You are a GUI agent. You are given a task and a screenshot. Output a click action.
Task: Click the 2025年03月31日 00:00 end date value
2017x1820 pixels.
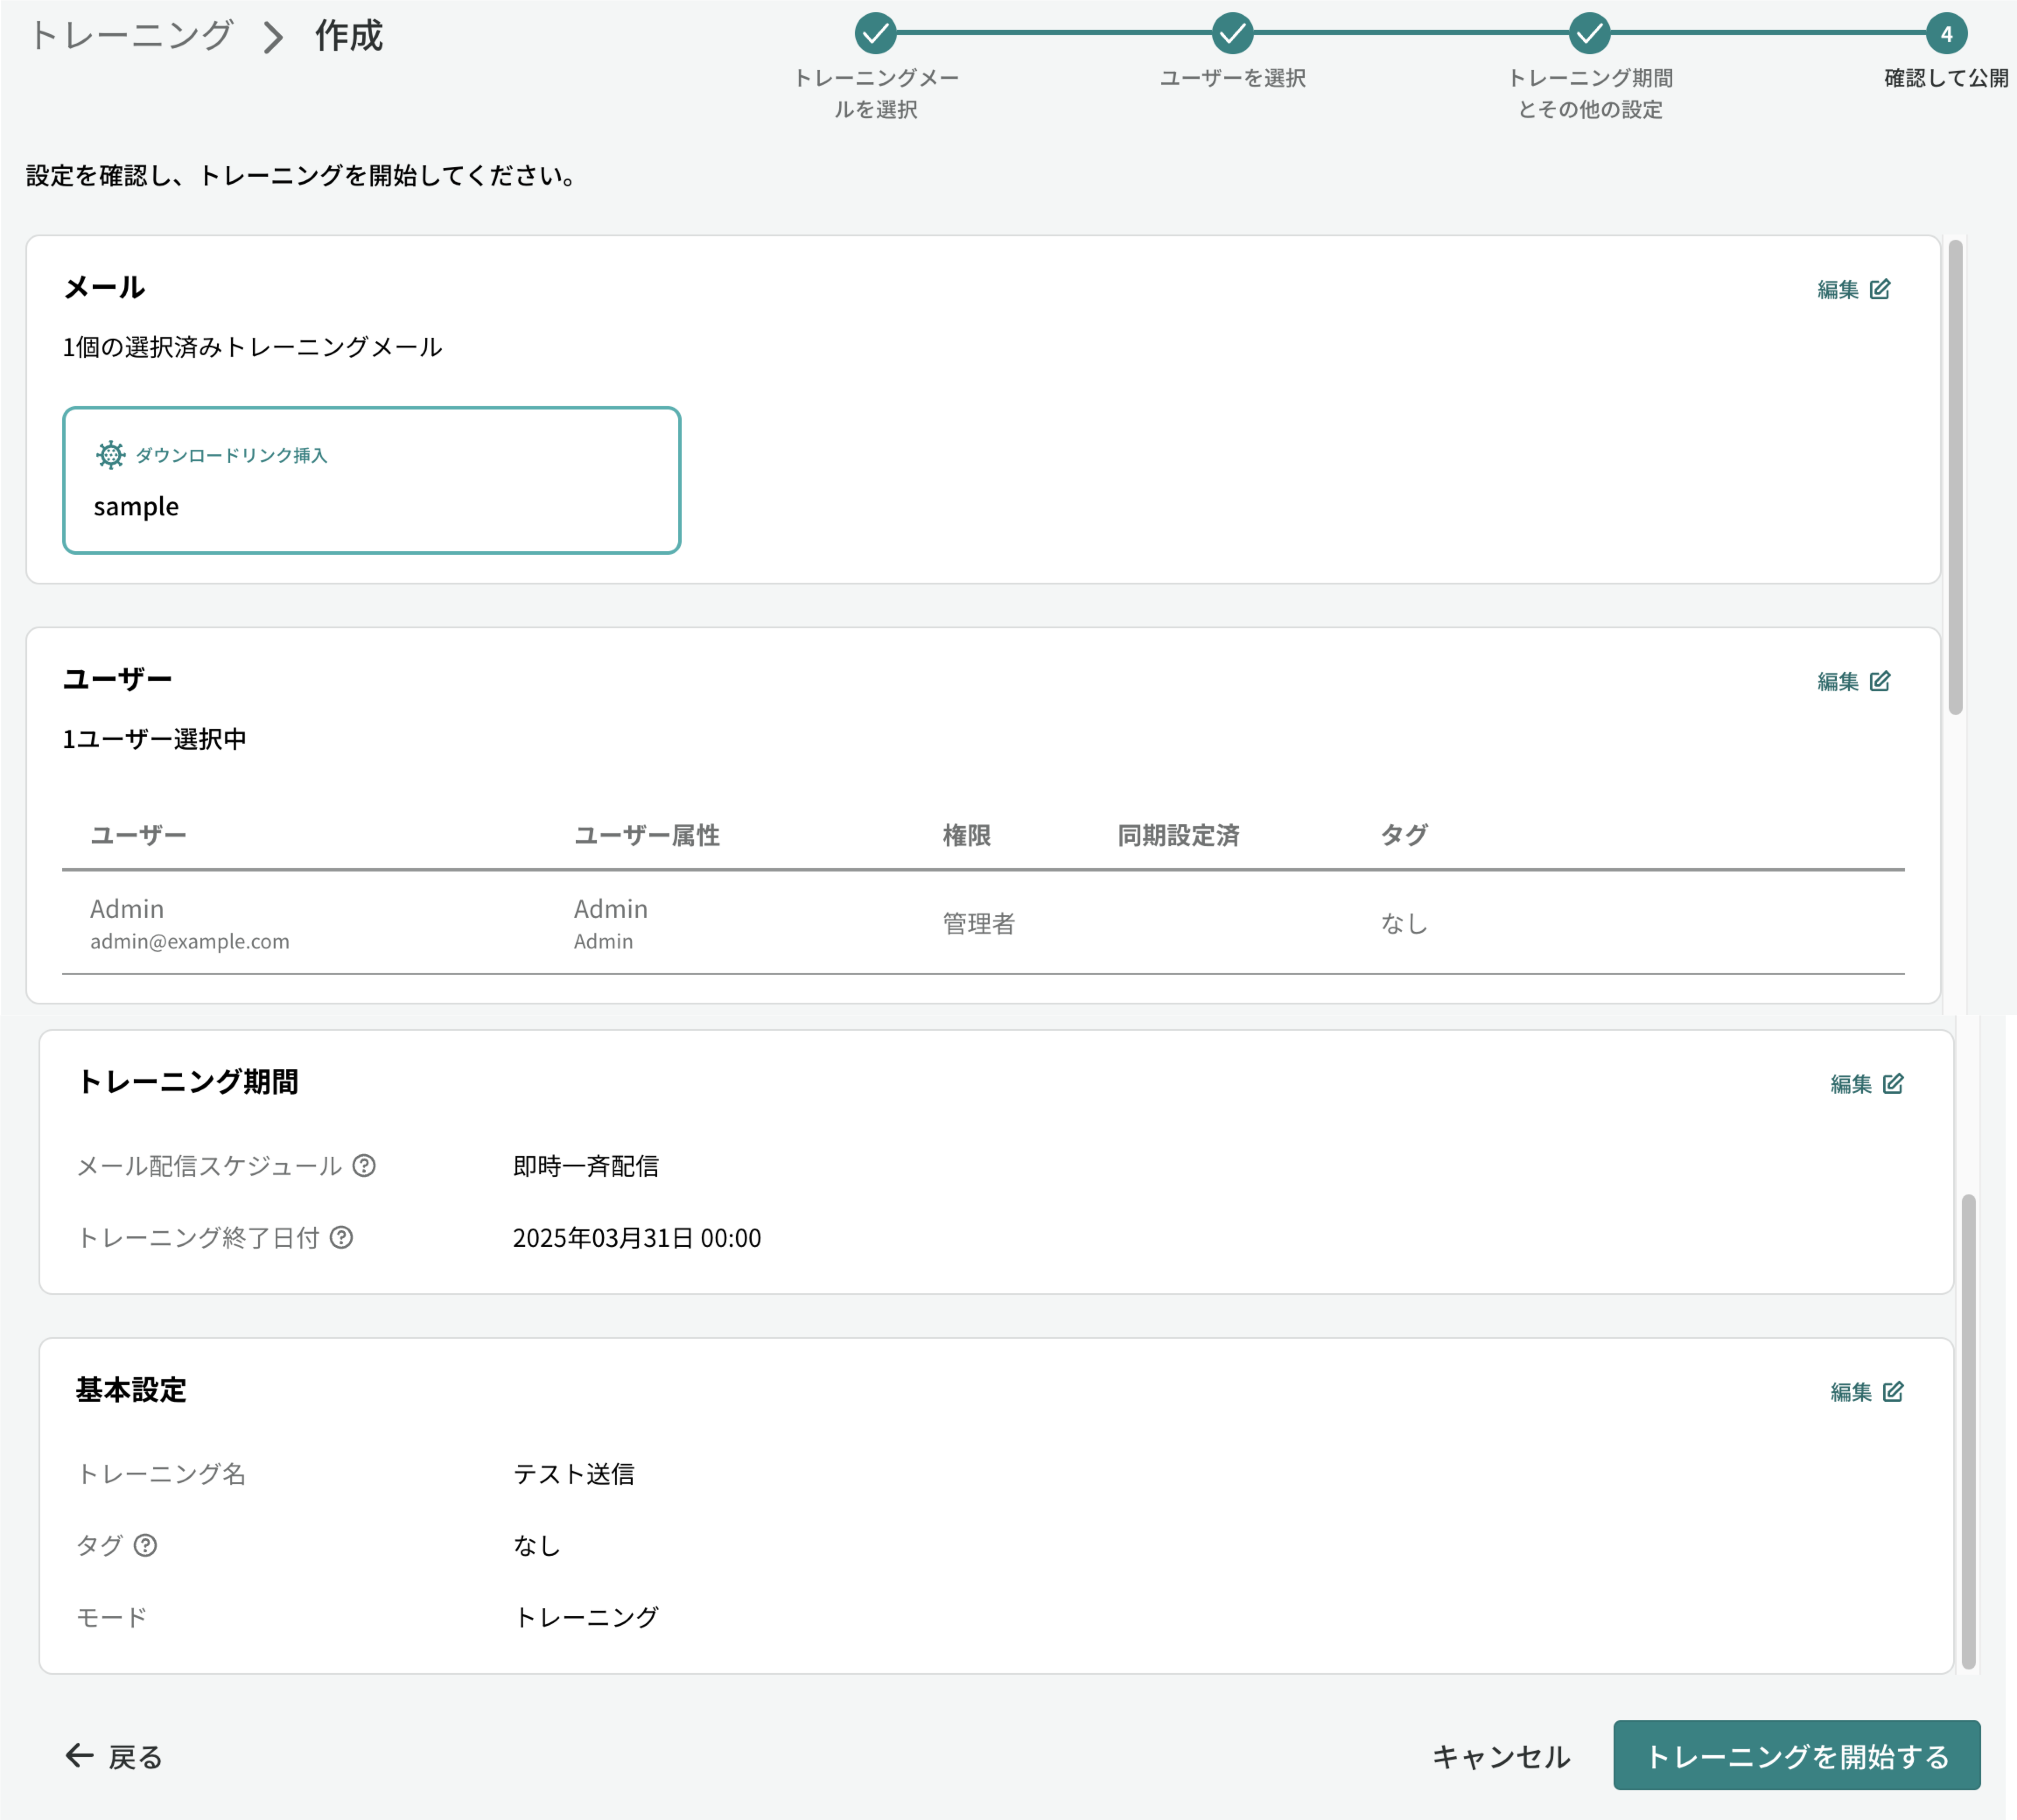point(637,1238)
